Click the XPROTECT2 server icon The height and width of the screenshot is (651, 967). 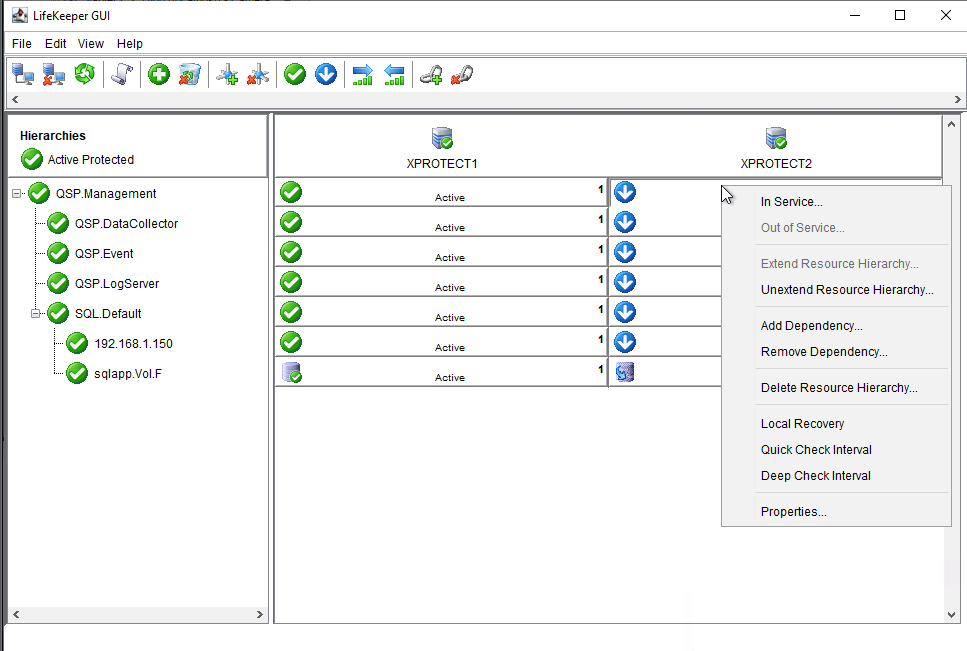pos(776,138)
